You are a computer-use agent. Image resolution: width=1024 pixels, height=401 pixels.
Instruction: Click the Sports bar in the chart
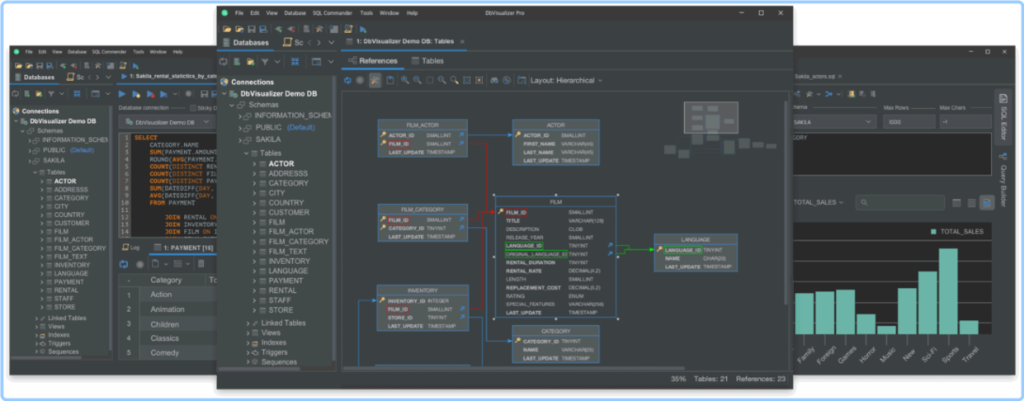tap(948, 291)
